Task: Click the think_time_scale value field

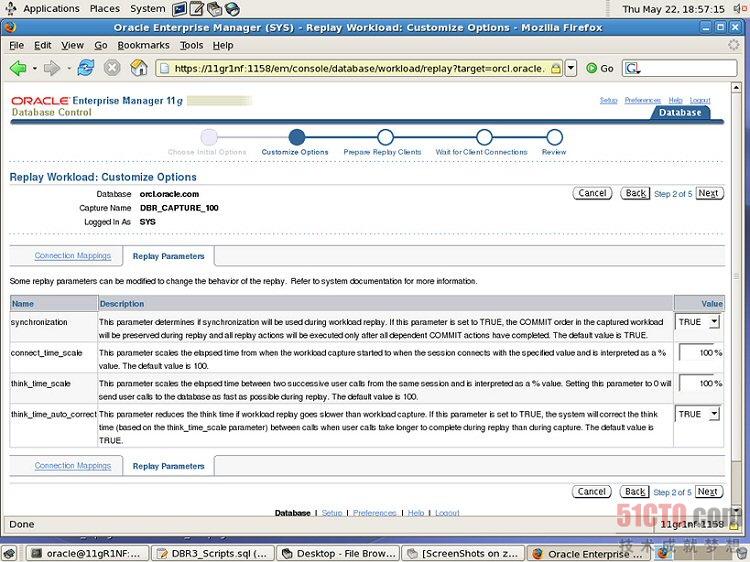Action: 696,383
